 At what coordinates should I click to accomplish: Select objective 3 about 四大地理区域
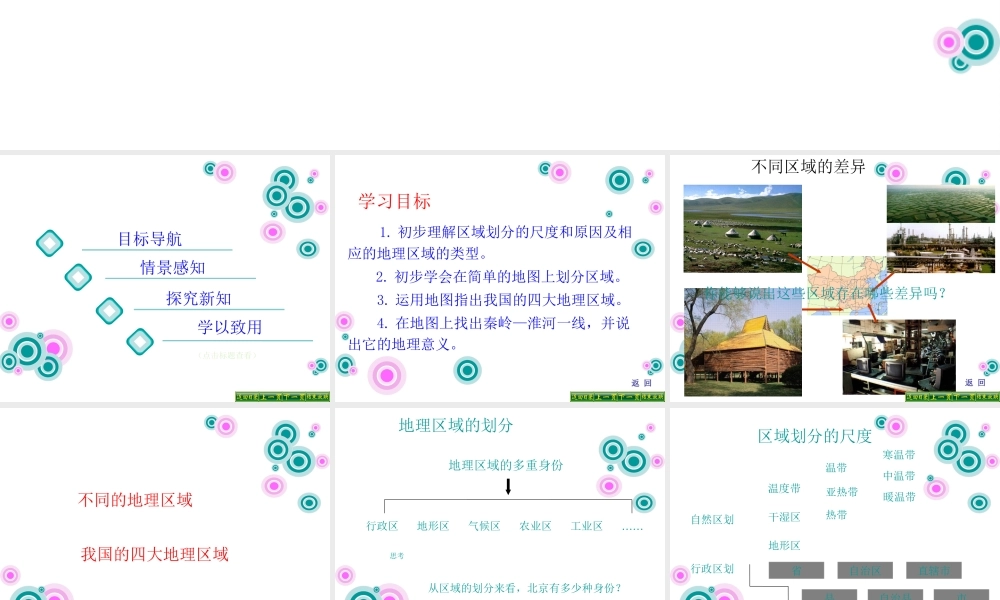pos(500,300)
